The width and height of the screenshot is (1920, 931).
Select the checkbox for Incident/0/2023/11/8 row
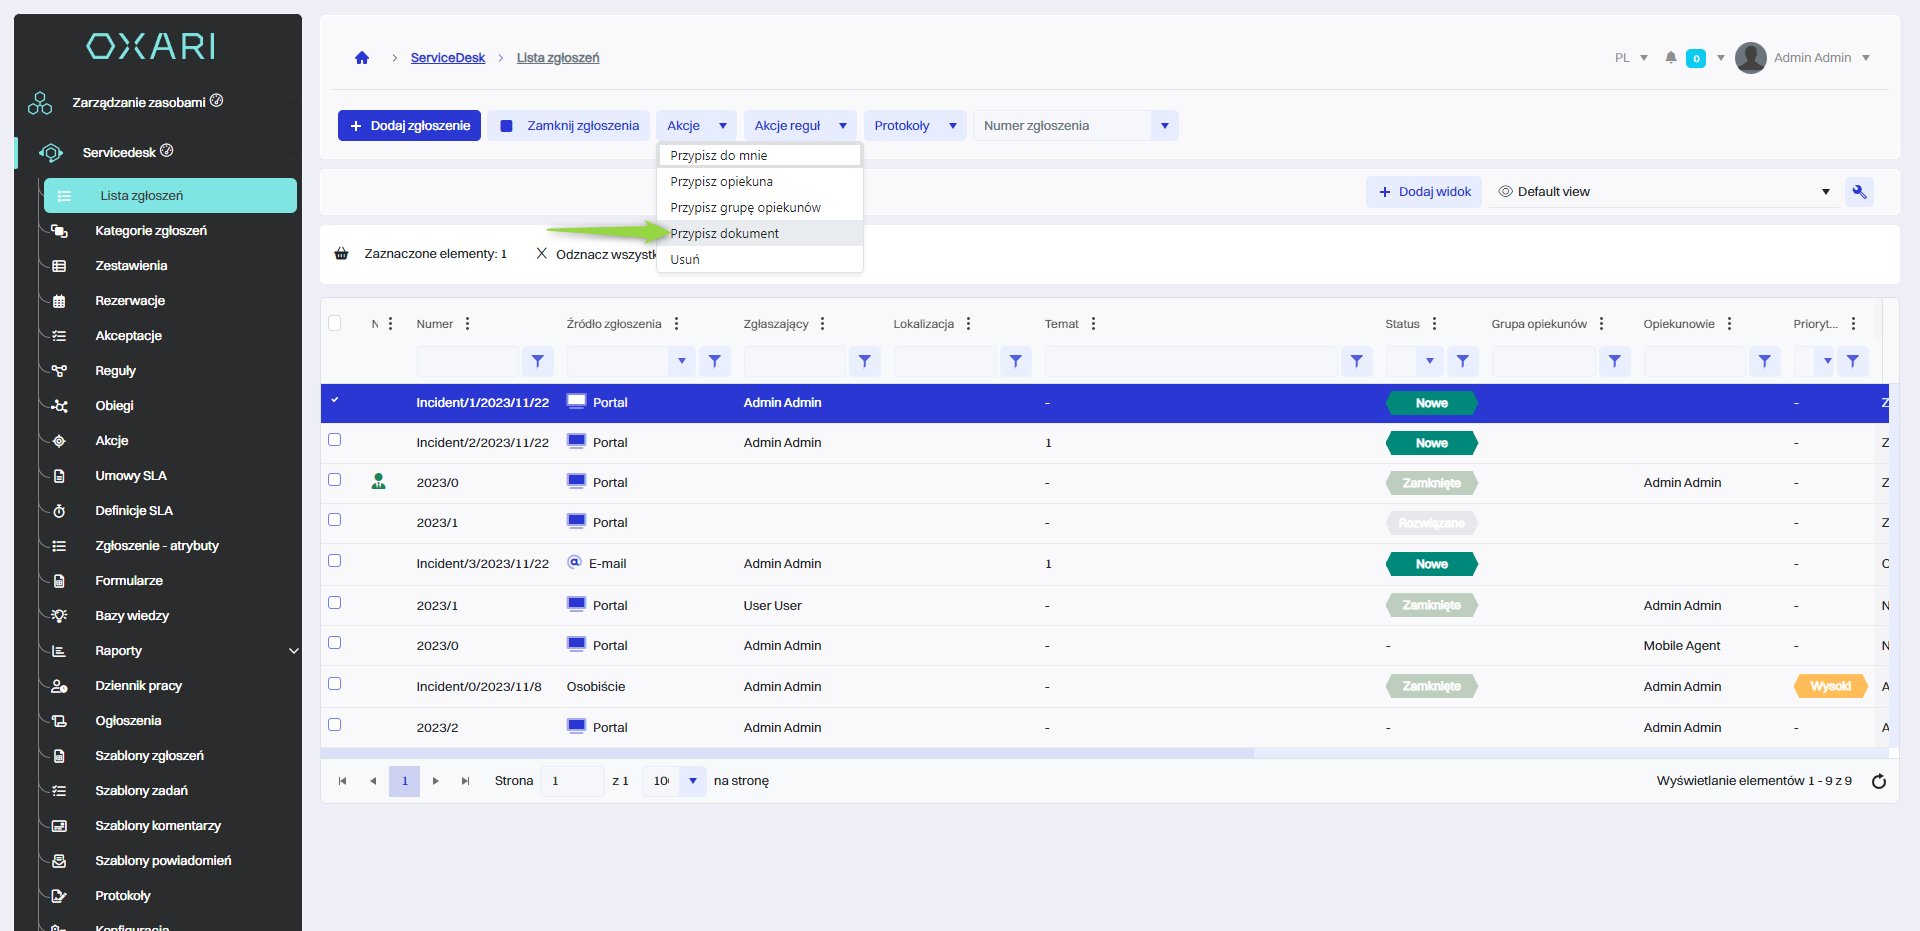tap(335, 684)
